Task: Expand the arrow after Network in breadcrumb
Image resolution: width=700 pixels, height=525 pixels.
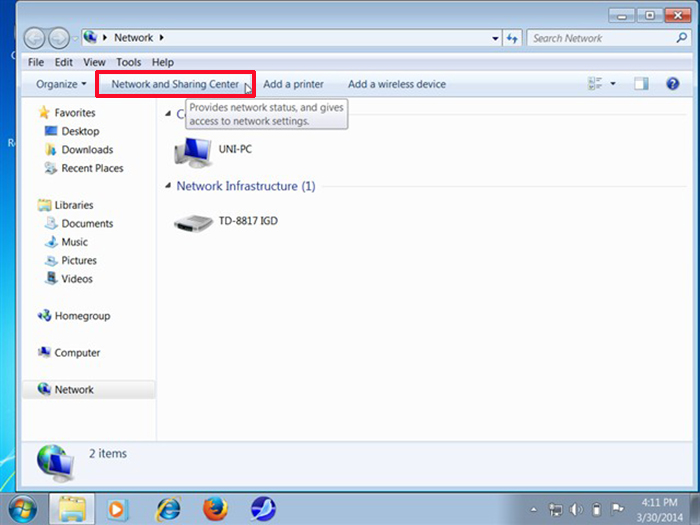Action: coord(162,38)
